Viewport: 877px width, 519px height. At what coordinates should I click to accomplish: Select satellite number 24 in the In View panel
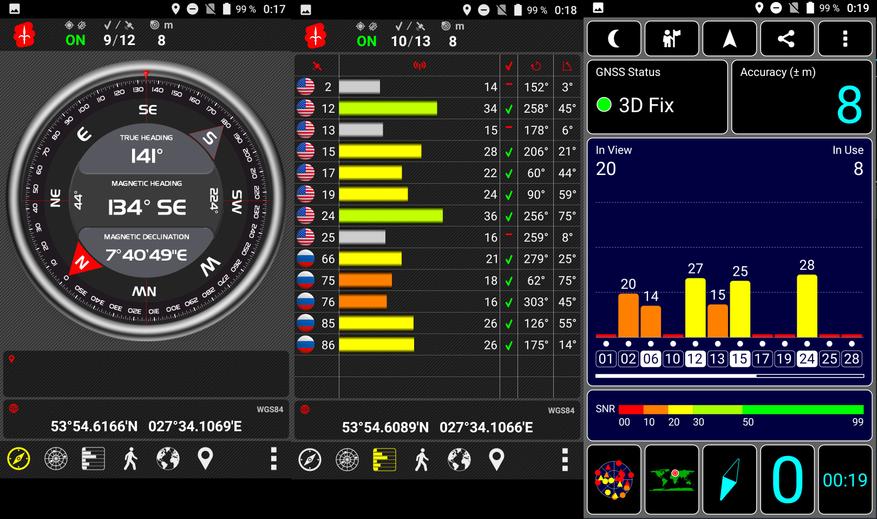[x=807, y=358]
